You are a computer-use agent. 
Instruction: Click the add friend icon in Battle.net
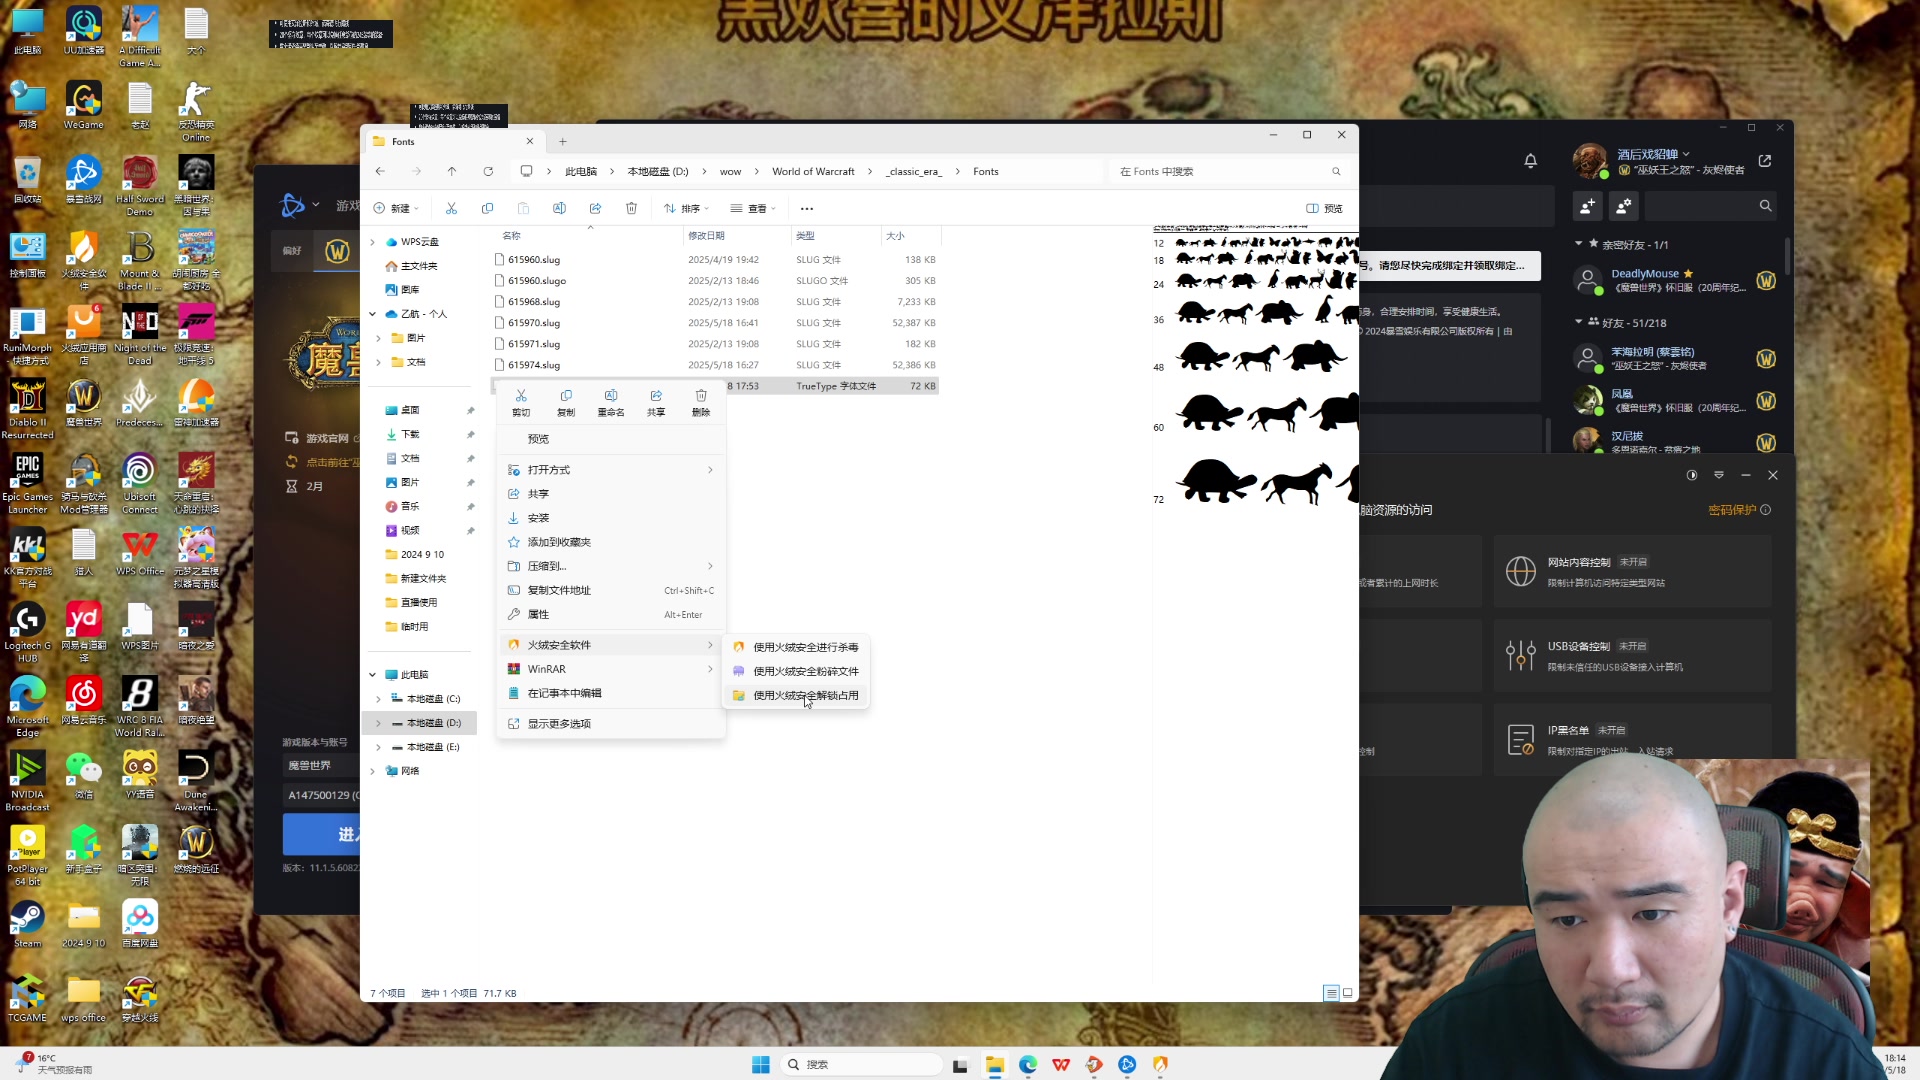point(1587,205)
